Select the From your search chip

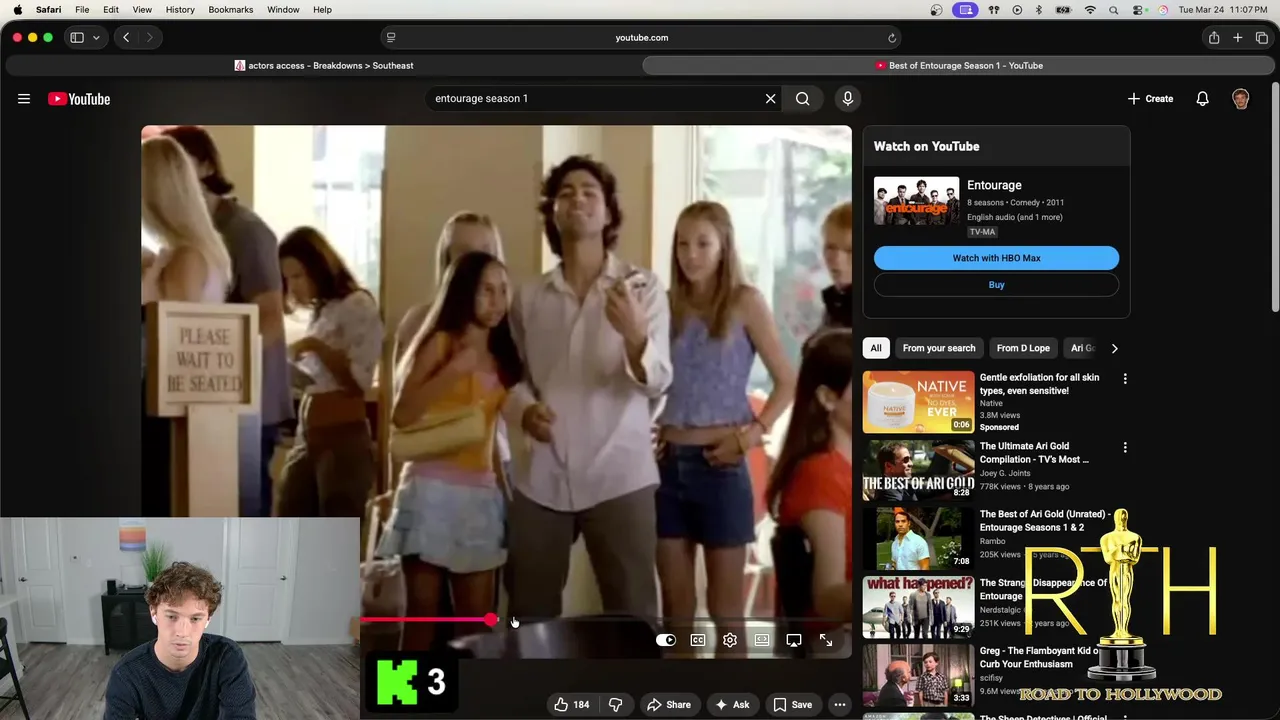click(939, 348)
